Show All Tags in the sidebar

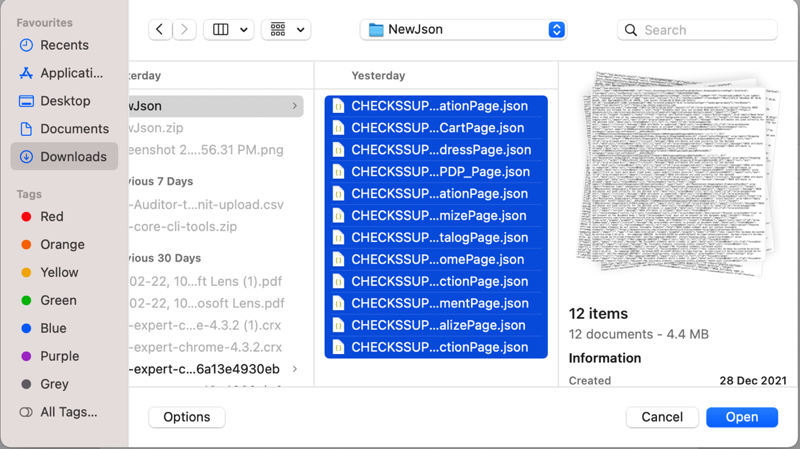pyautogui.click(x=68, y=412)
